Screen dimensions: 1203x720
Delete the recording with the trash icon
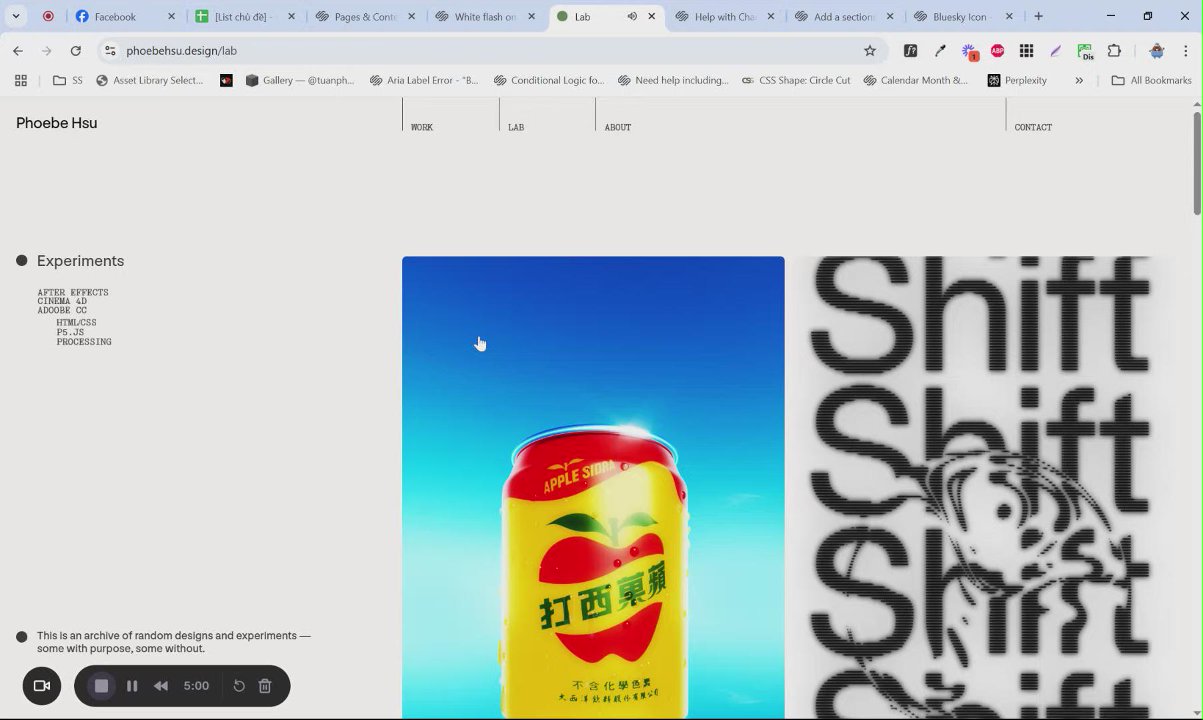pos(265,686)
